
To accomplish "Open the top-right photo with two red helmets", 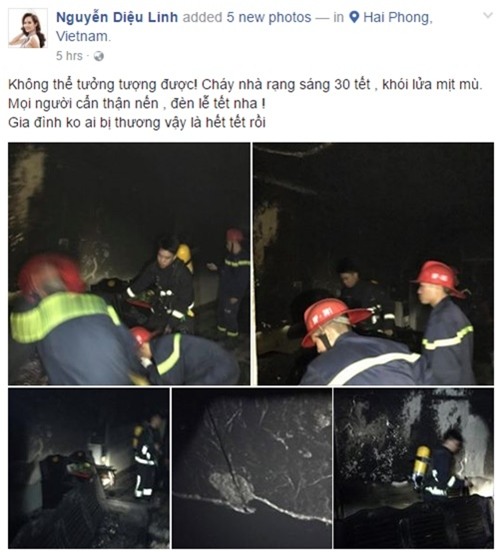I will tap(374, 263).
